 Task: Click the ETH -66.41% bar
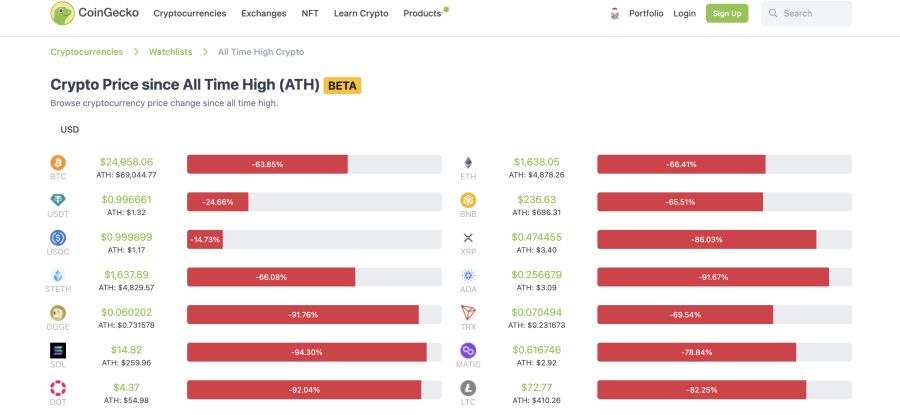[x=724, y=164]
